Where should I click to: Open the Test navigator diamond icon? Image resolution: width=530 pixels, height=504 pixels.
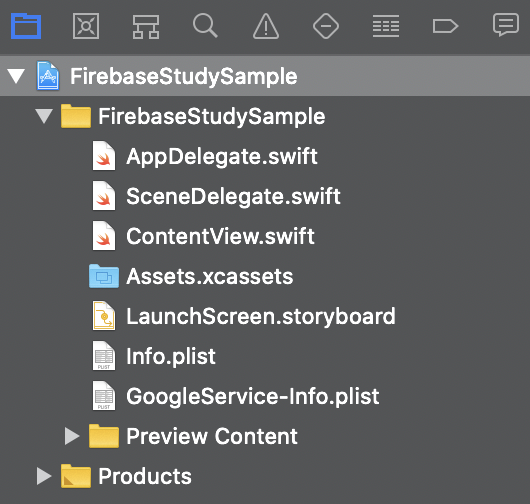(x=326, y=26)
